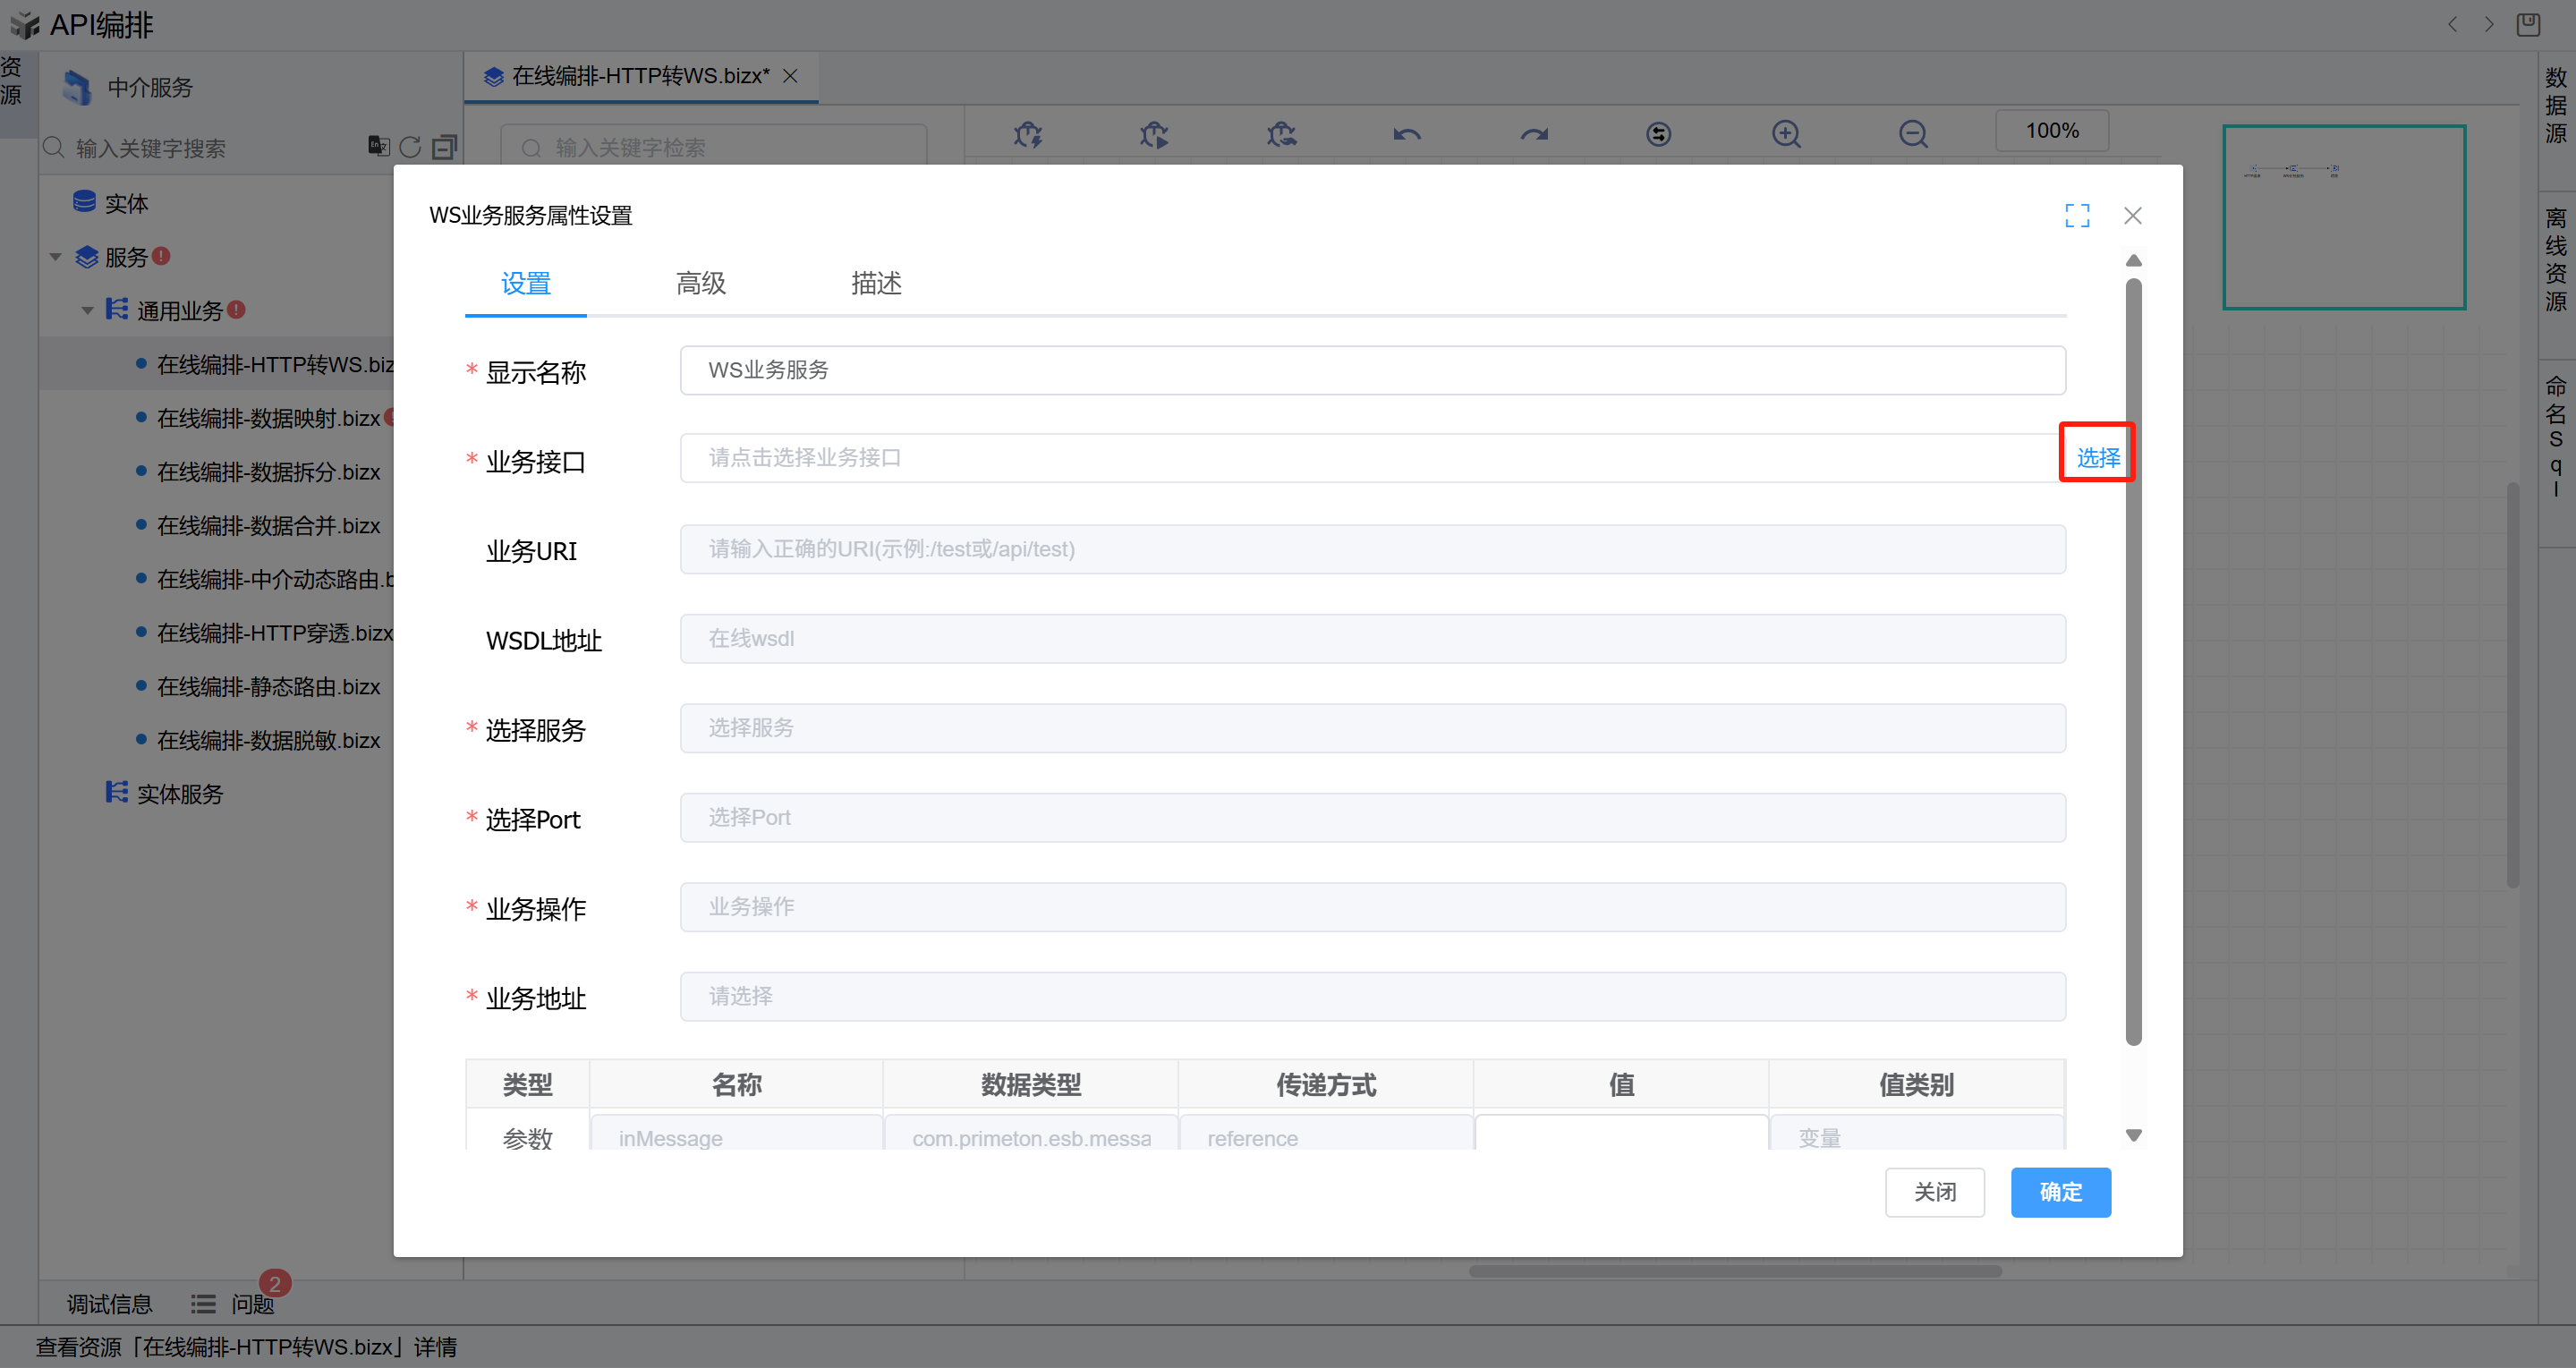Click the zoom in magnifier icon
2576x1368 pixels.
coord(1786,133)
